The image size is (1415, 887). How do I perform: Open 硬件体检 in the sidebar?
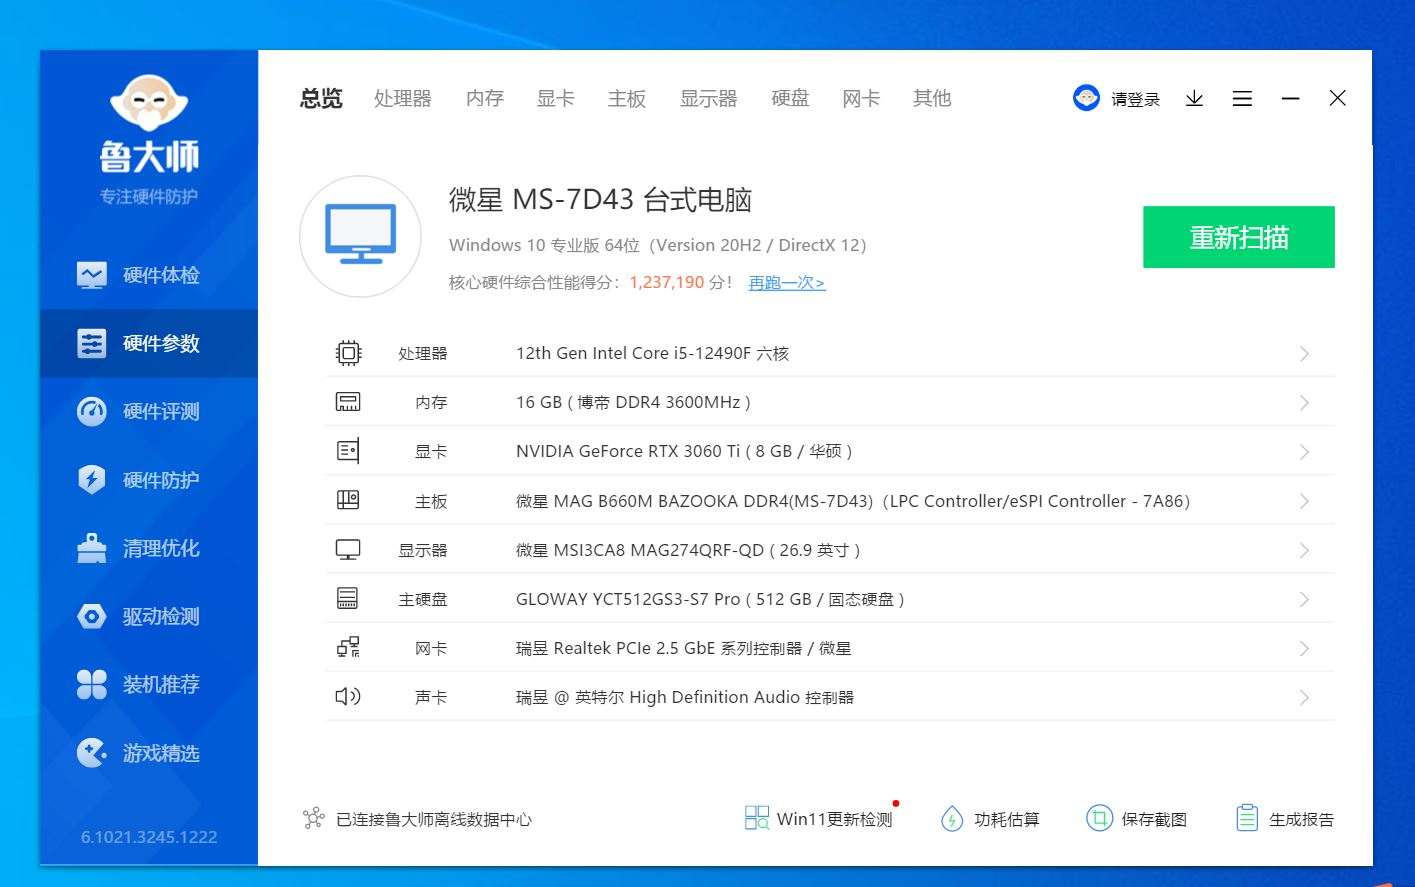click(x=149, y=275)
